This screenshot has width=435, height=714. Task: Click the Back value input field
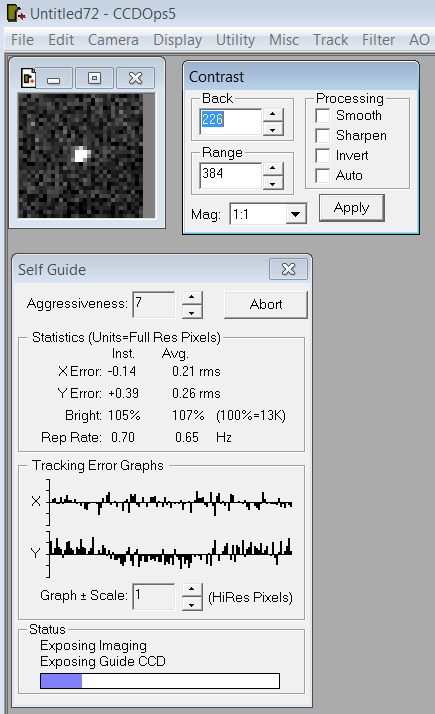coord(230,122)
